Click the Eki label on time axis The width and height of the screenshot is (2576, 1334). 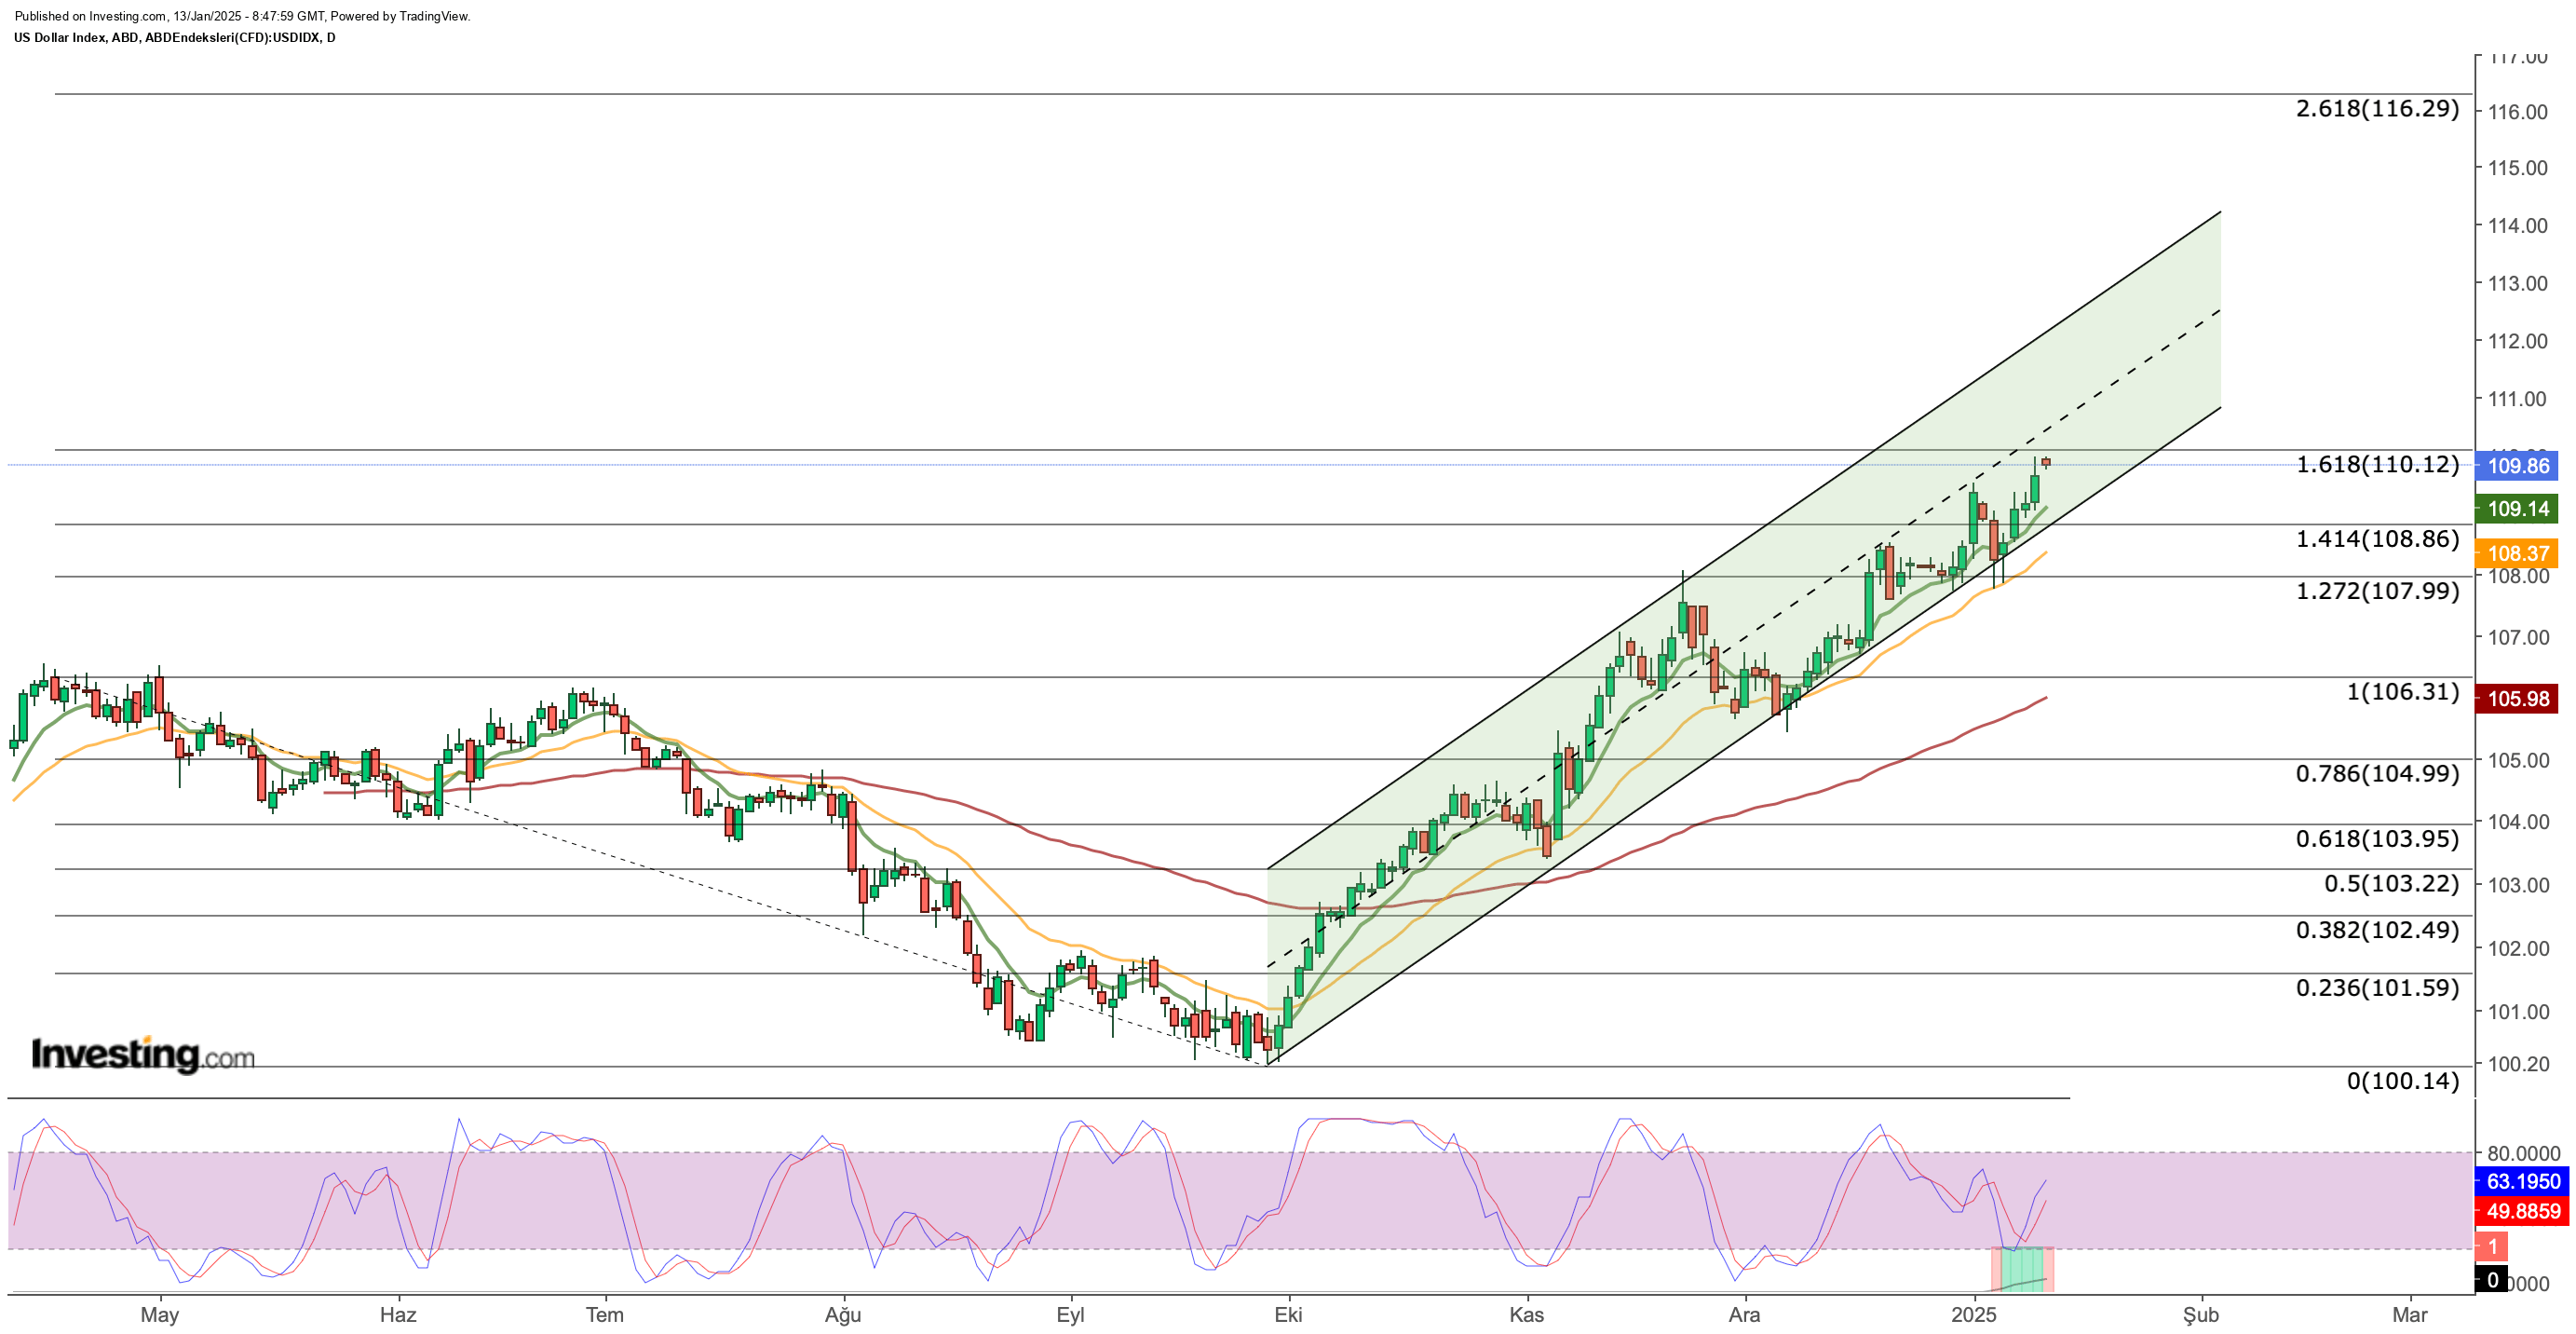point(1288,1315)
